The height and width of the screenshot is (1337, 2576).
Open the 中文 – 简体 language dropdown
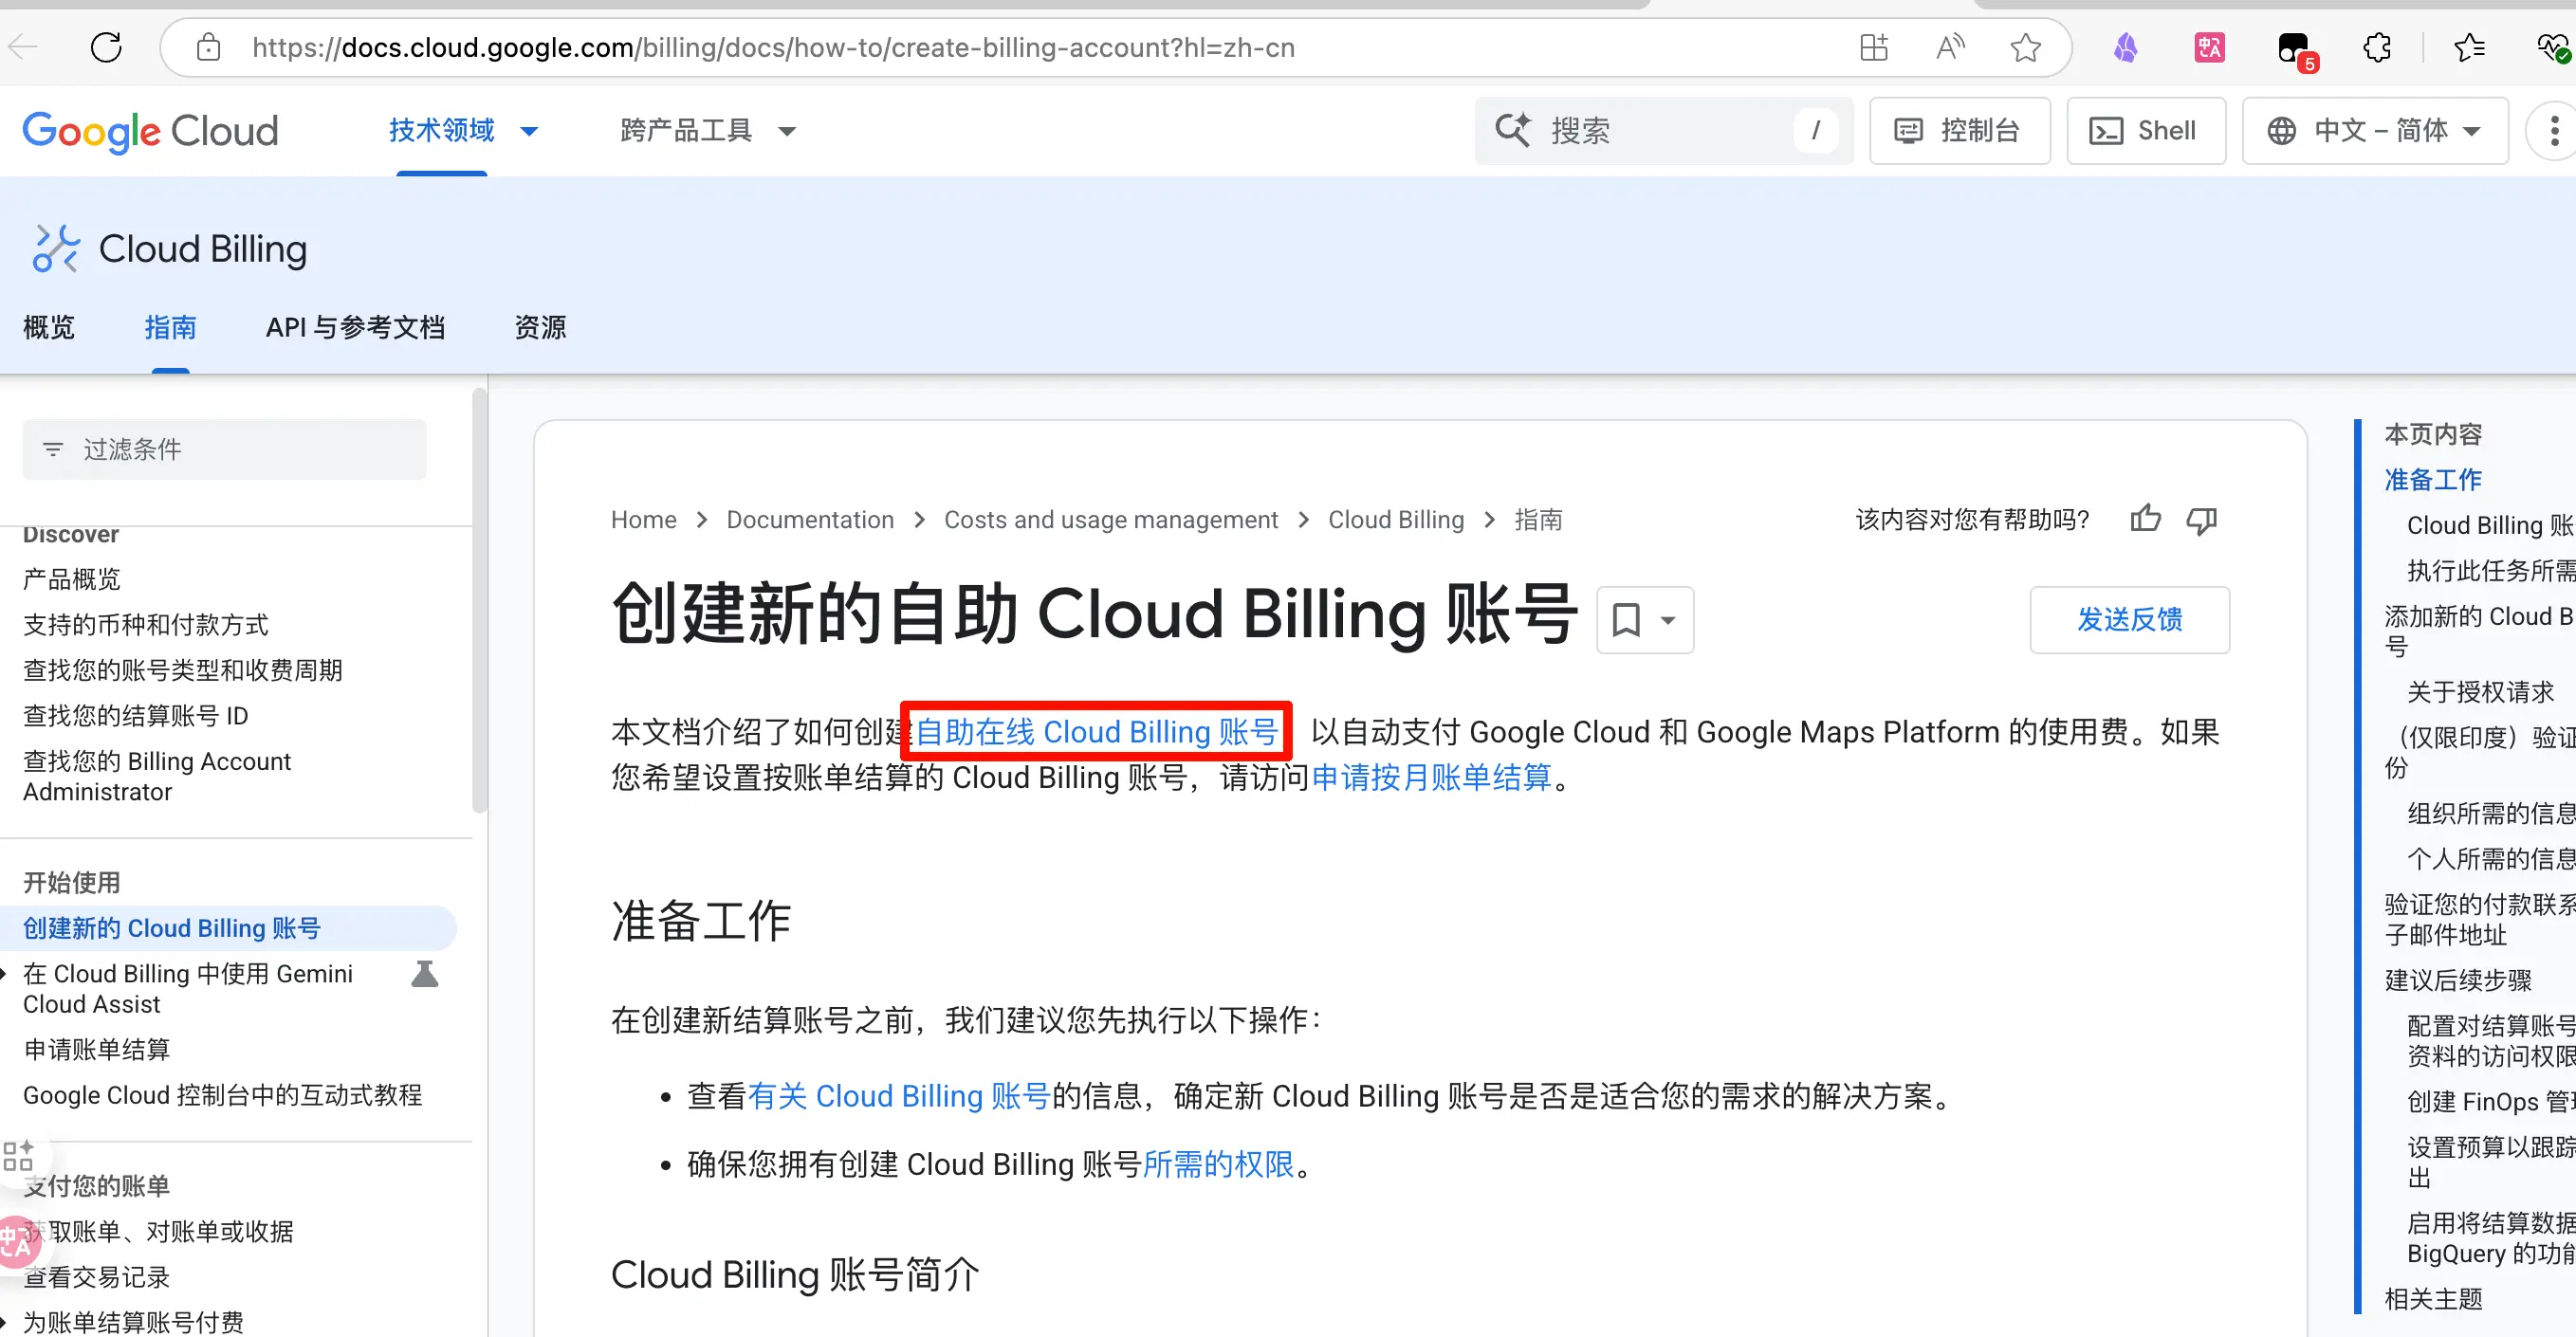pyautogui.click(x=2375, y=131)
